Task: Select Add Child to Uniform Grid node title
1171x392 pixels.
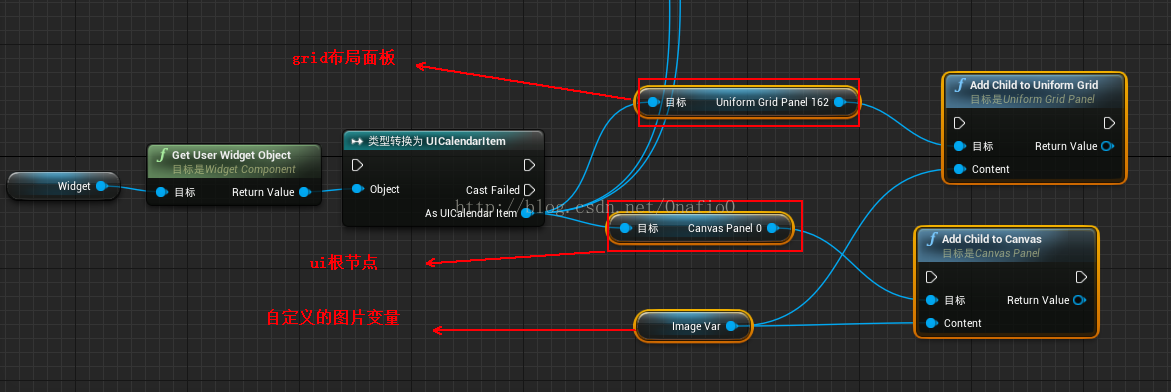Action: click(1034, 85)
